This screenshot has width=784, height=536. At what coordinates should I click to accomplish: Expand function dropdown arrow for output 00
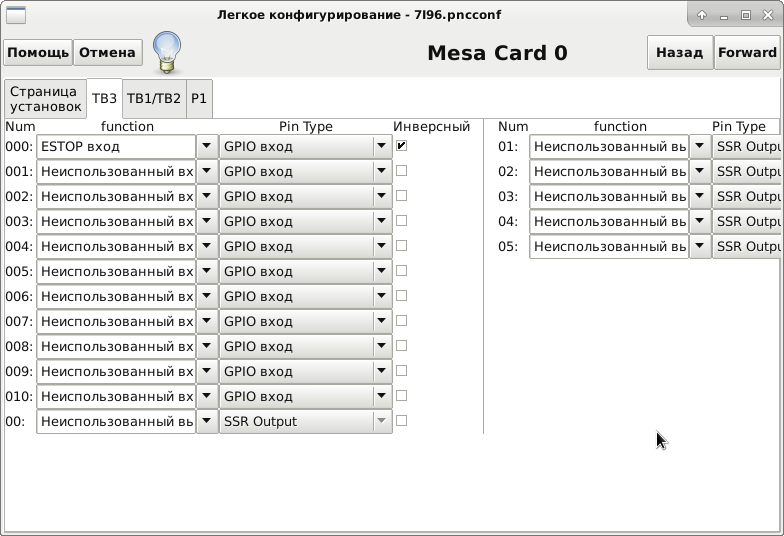coord(206,422)
